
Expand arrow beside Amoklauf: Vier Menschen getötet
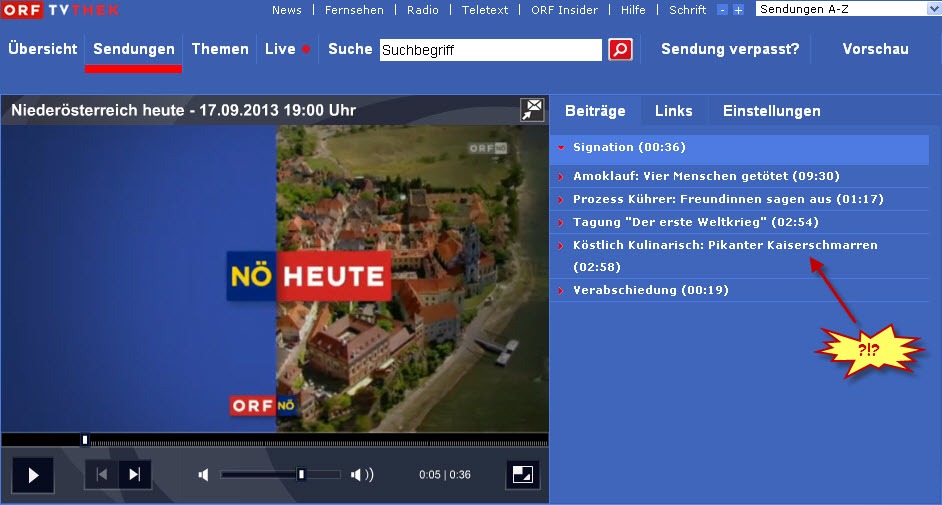point(561,177)
